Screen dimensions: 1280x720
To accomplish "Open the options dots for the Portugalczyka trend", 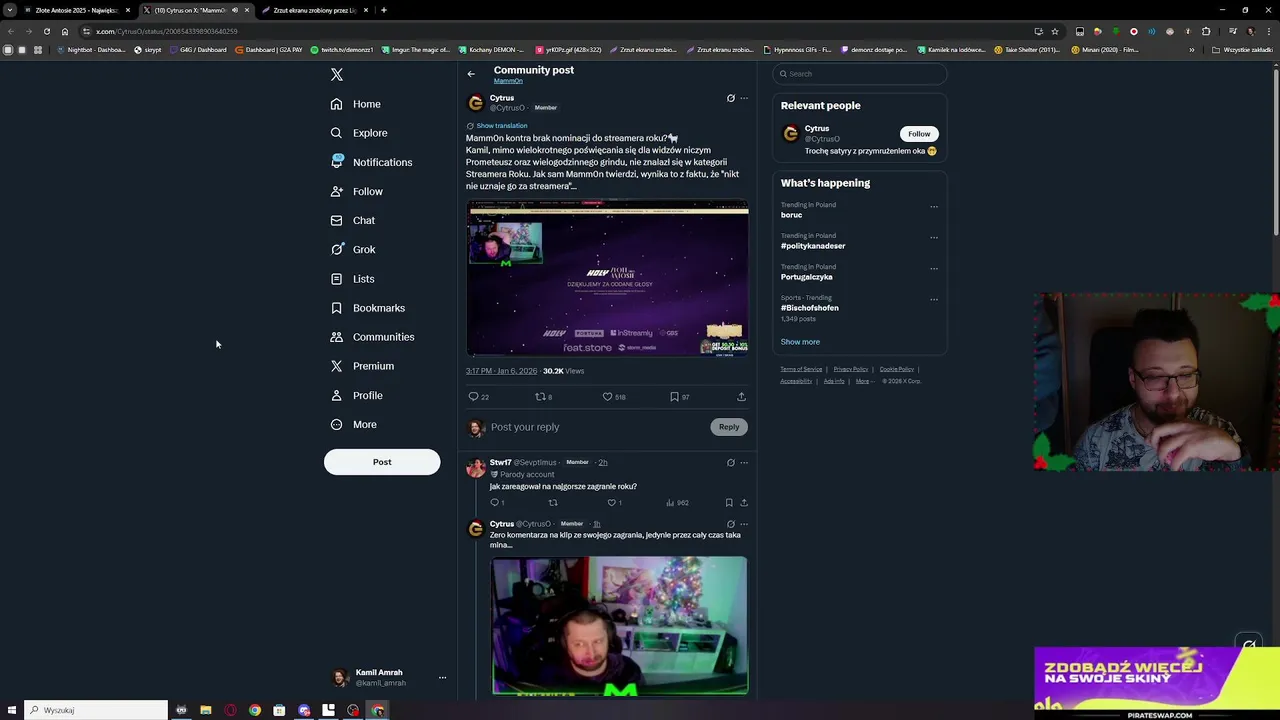I will pos(934,269).
